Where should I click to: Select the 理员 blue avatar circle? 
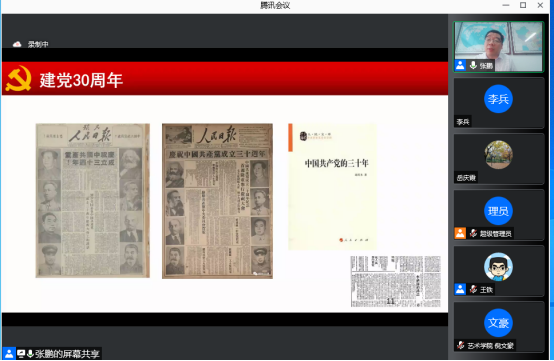(498, 211)
